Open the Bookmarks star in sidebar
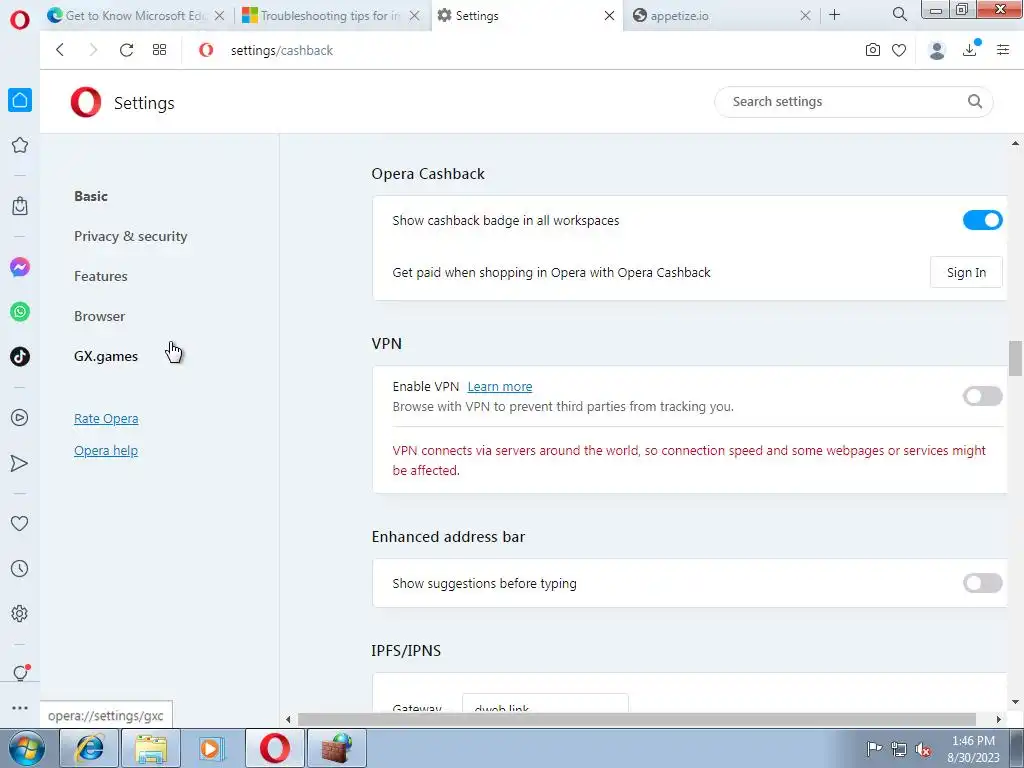This screenshot has height=768, width=1024. pos(20,145)
